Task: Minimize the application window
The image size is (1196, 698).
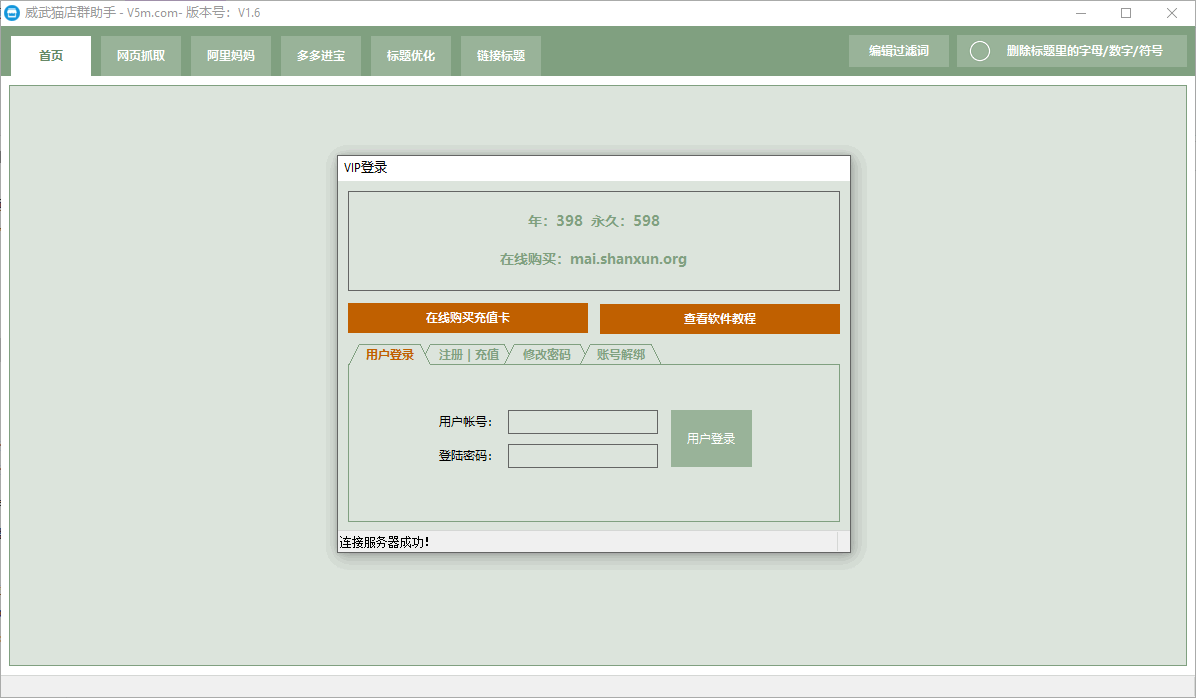Action: tap(1081, 13)
